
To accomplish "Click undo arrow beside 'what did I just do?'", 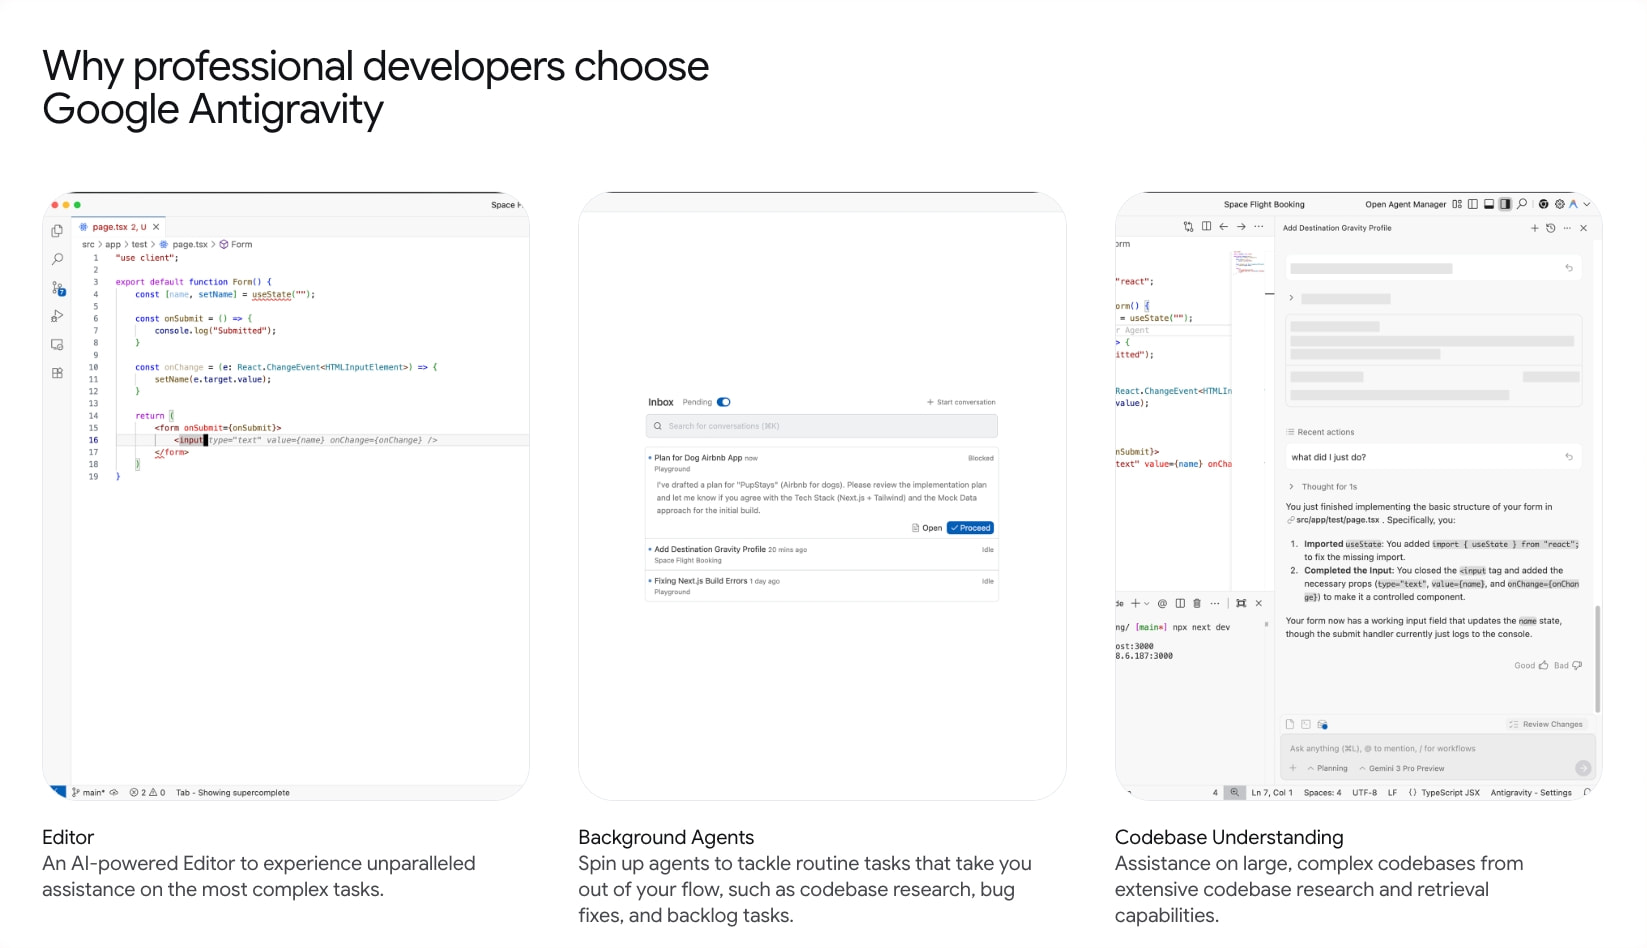I will point(1569,457).
